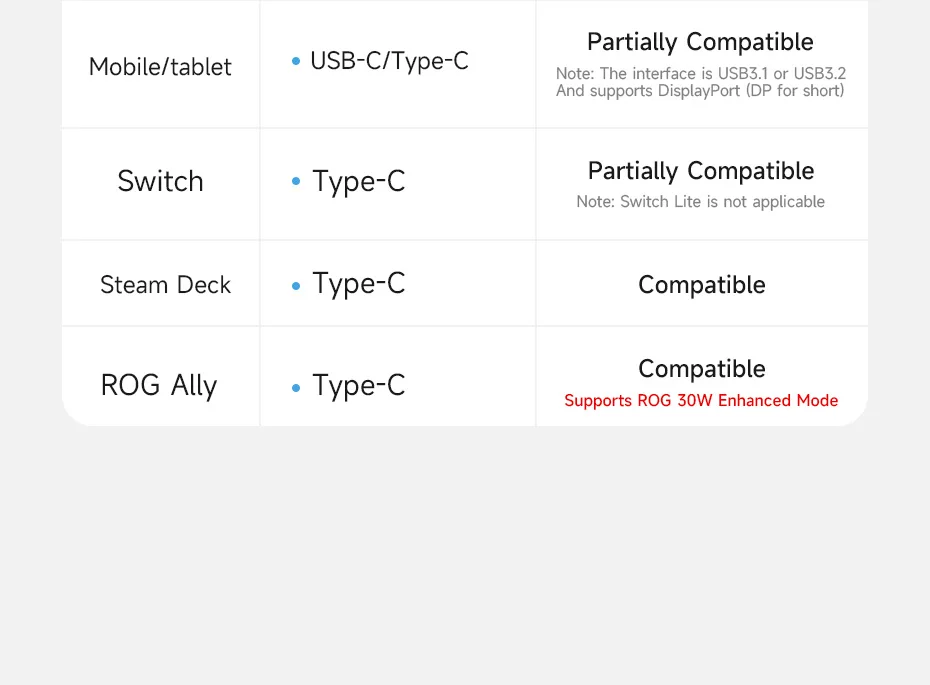Click Partially Compatible in the Switch row
Viewport: 930px width, 685px height.
click(x=700, y=171)
